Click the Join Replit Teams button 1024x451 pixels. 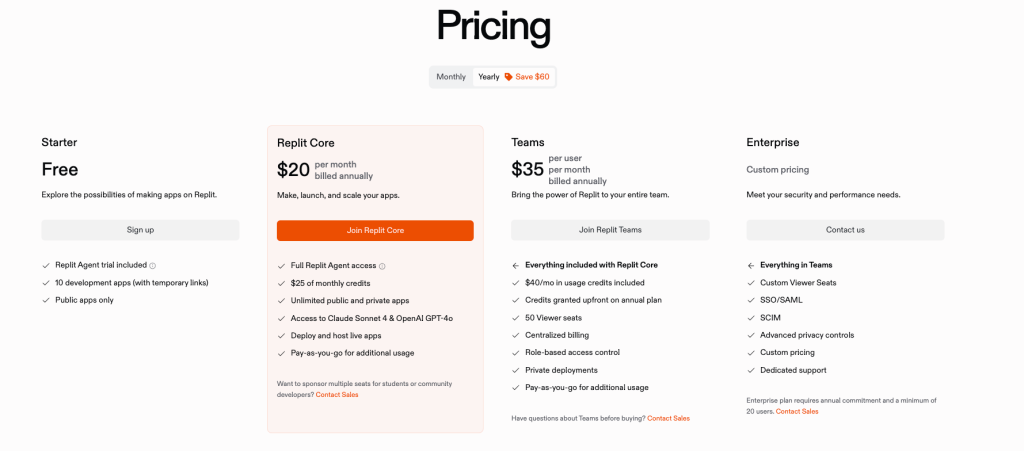[x=610, y=230]
